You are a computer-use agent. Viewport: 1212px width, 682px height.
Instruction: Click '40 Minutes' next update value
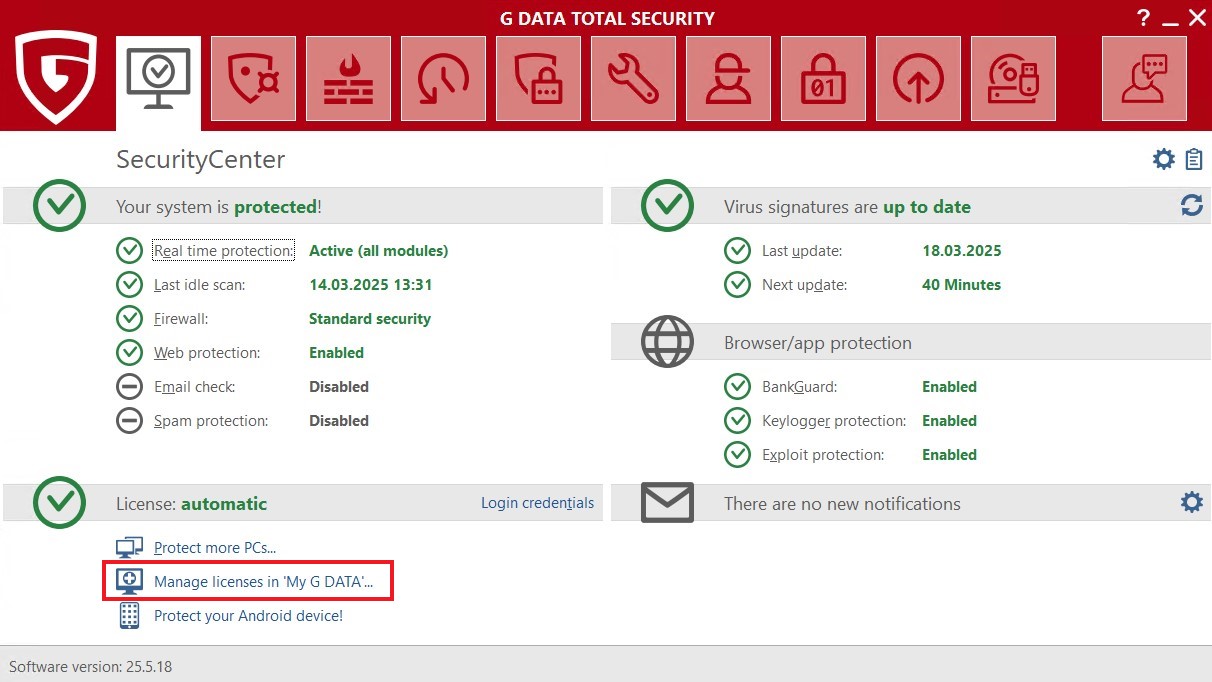click(961, 285)
